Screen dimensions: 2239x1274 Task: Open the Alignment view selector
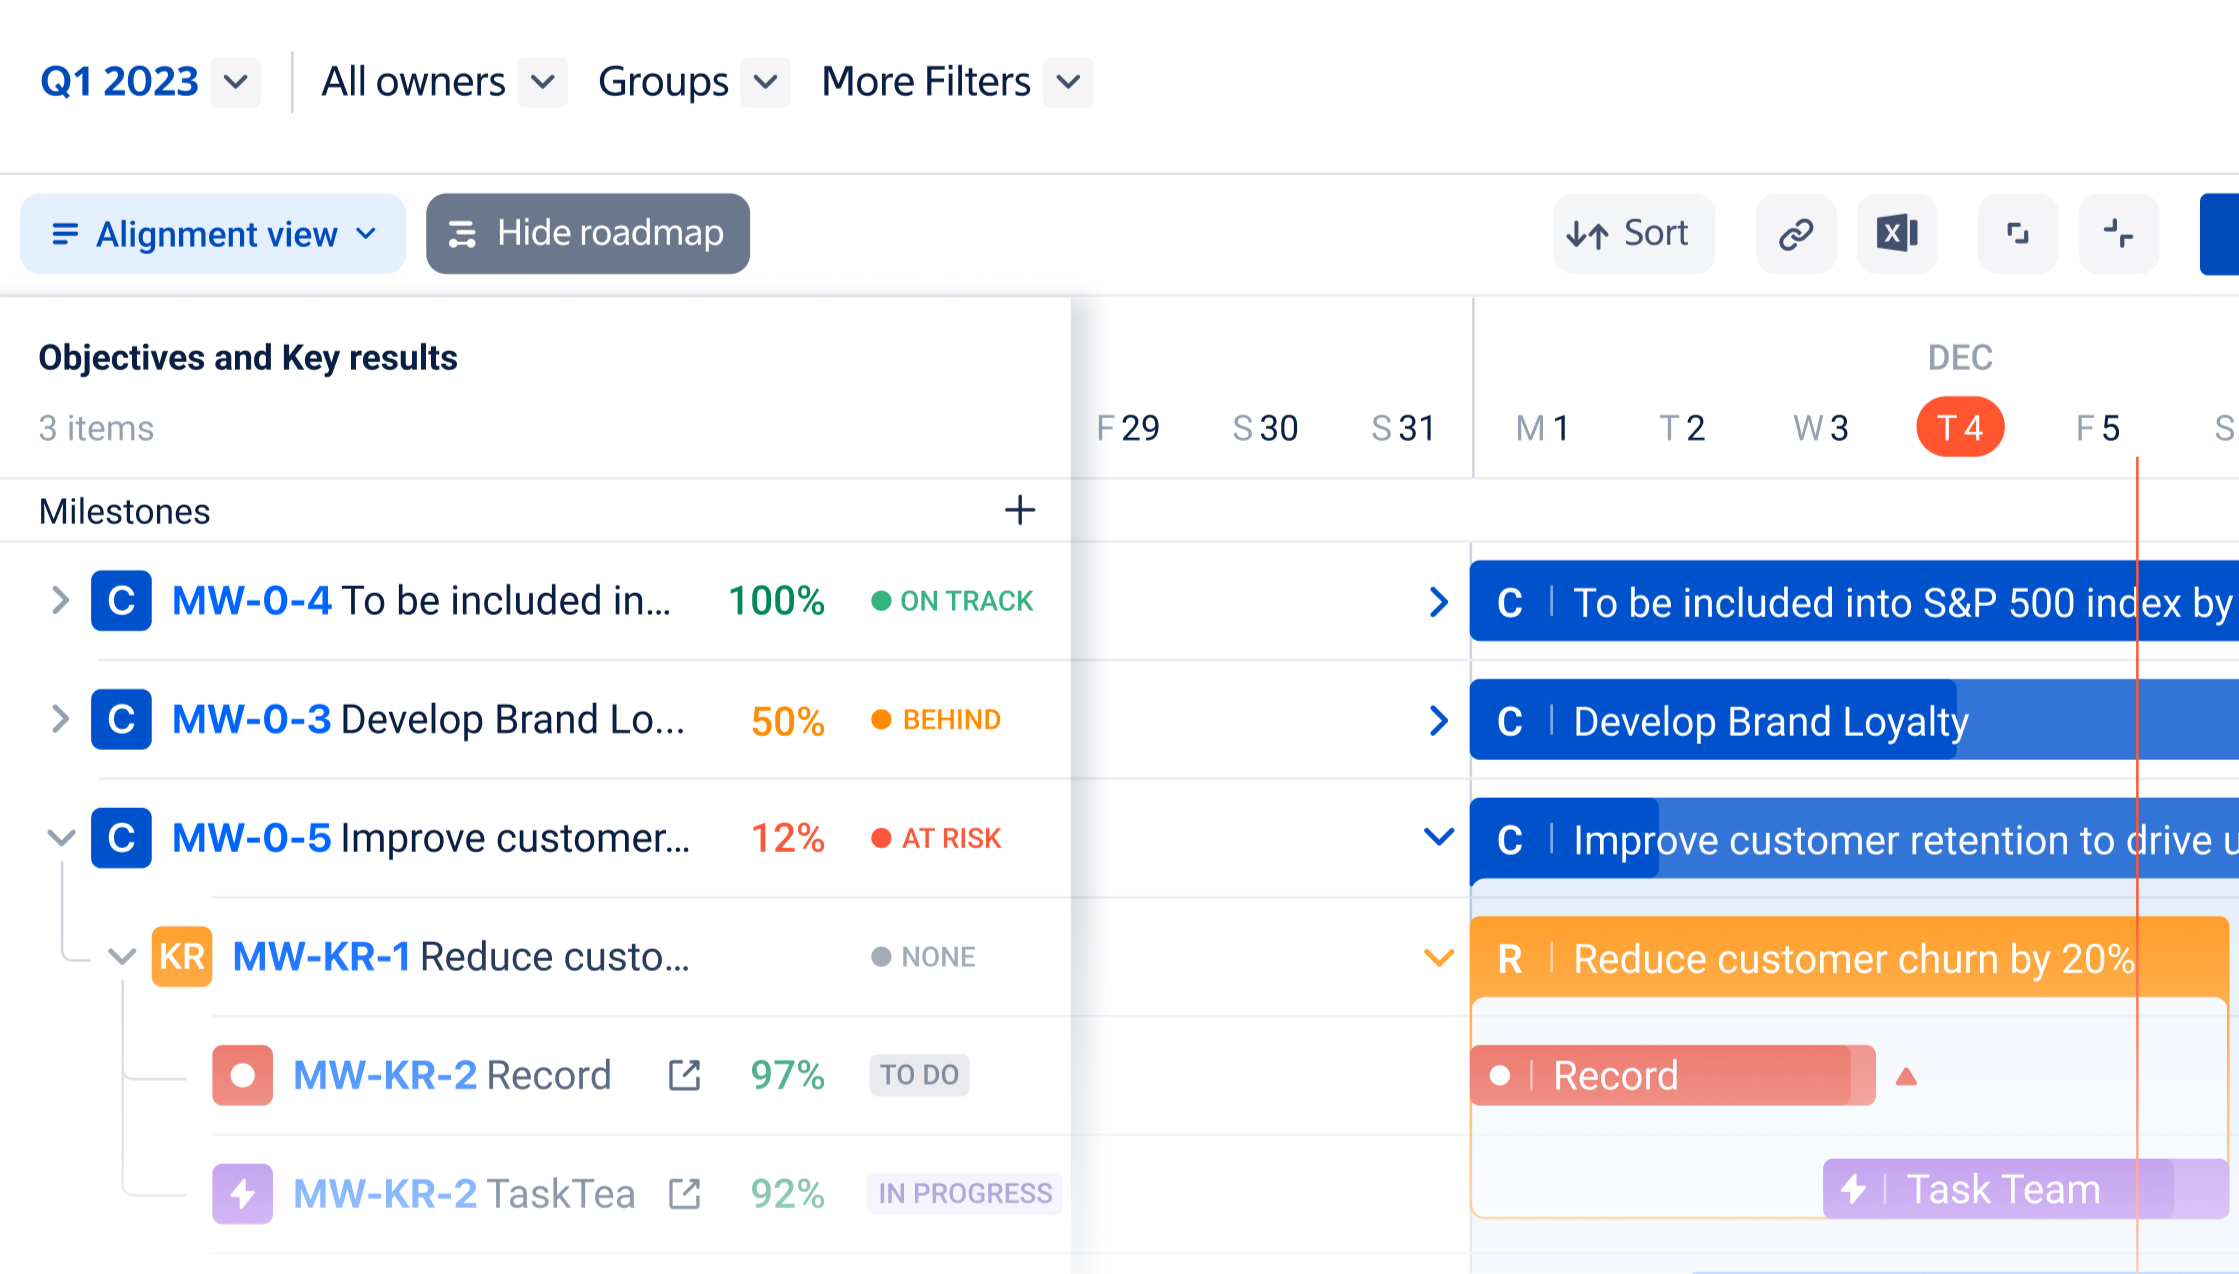pyautogui.click(x=213, y=234)
